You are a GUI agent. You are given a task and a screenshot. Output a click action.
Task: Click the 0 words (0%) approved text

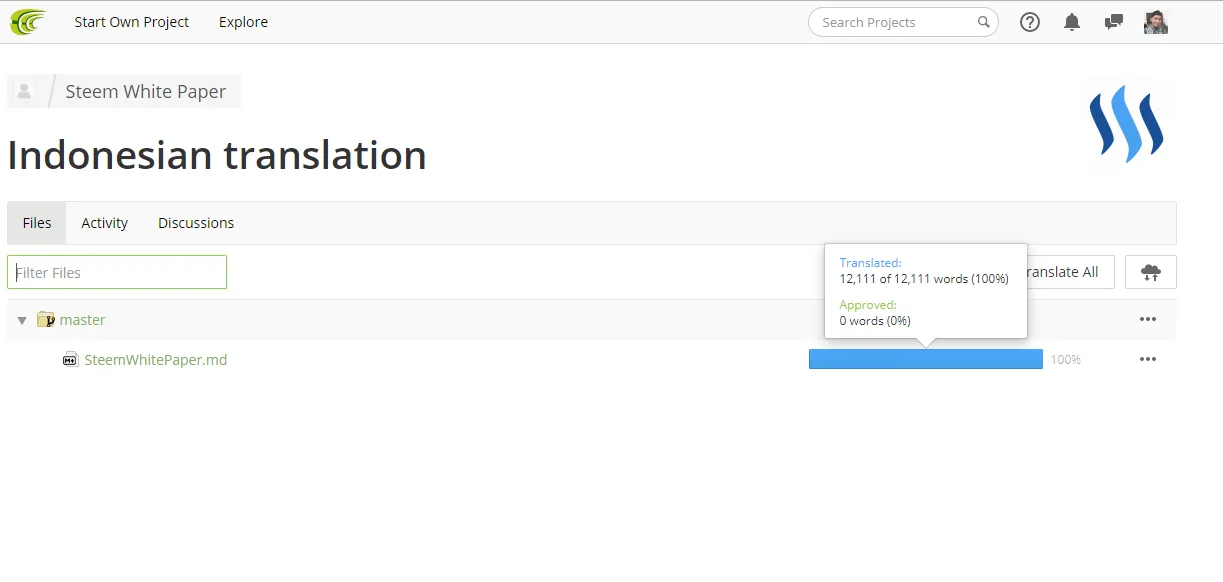tap(875, 321)
